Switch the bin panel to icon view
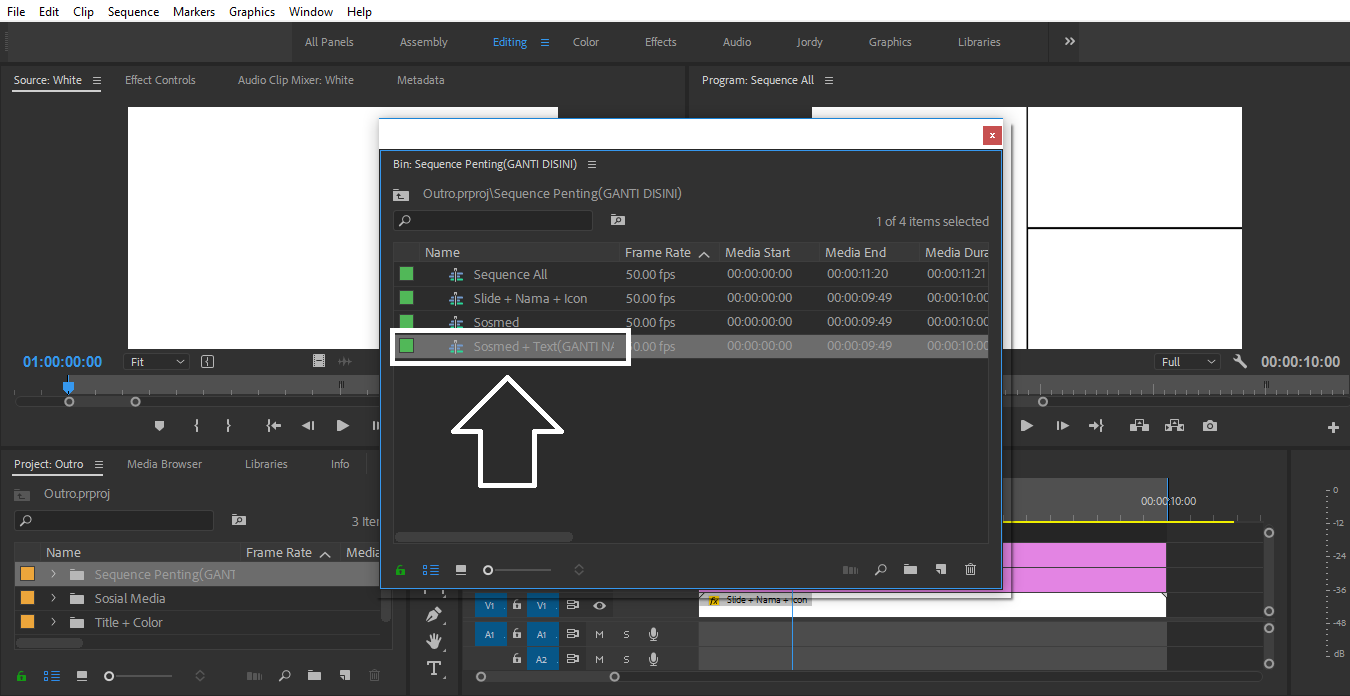The height and width of the screenshot is (696, 1350). click(x=461, y=569)
